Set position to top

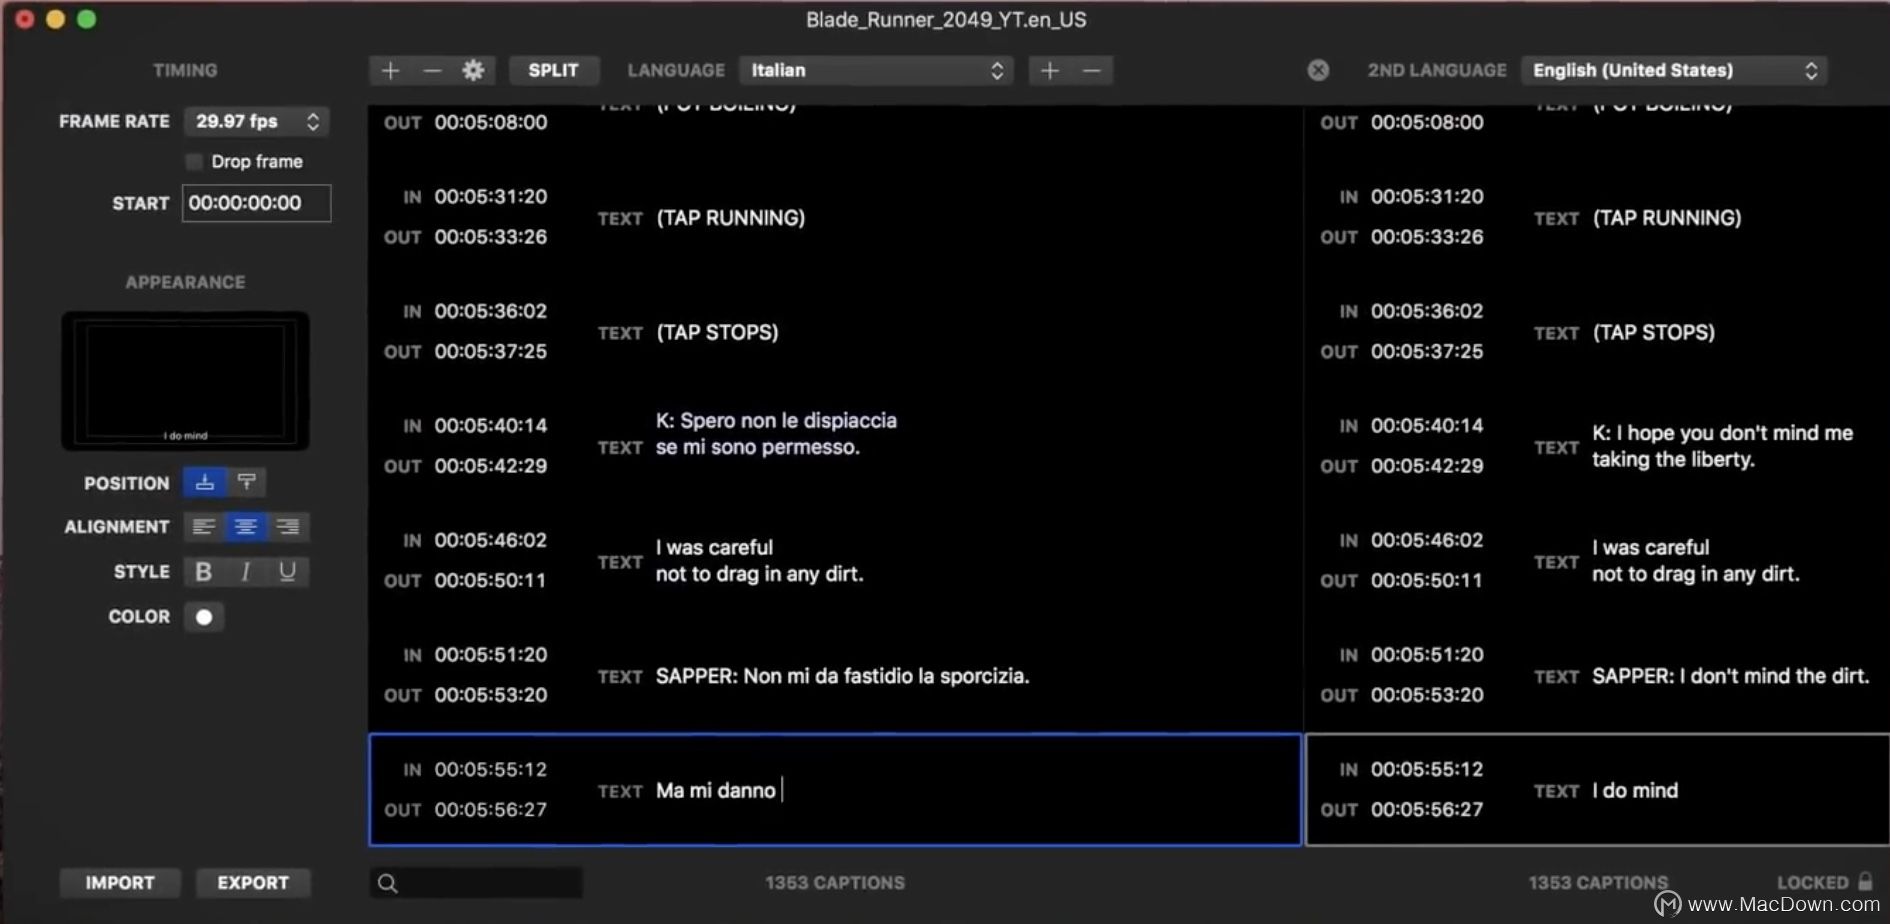(246, 482)
